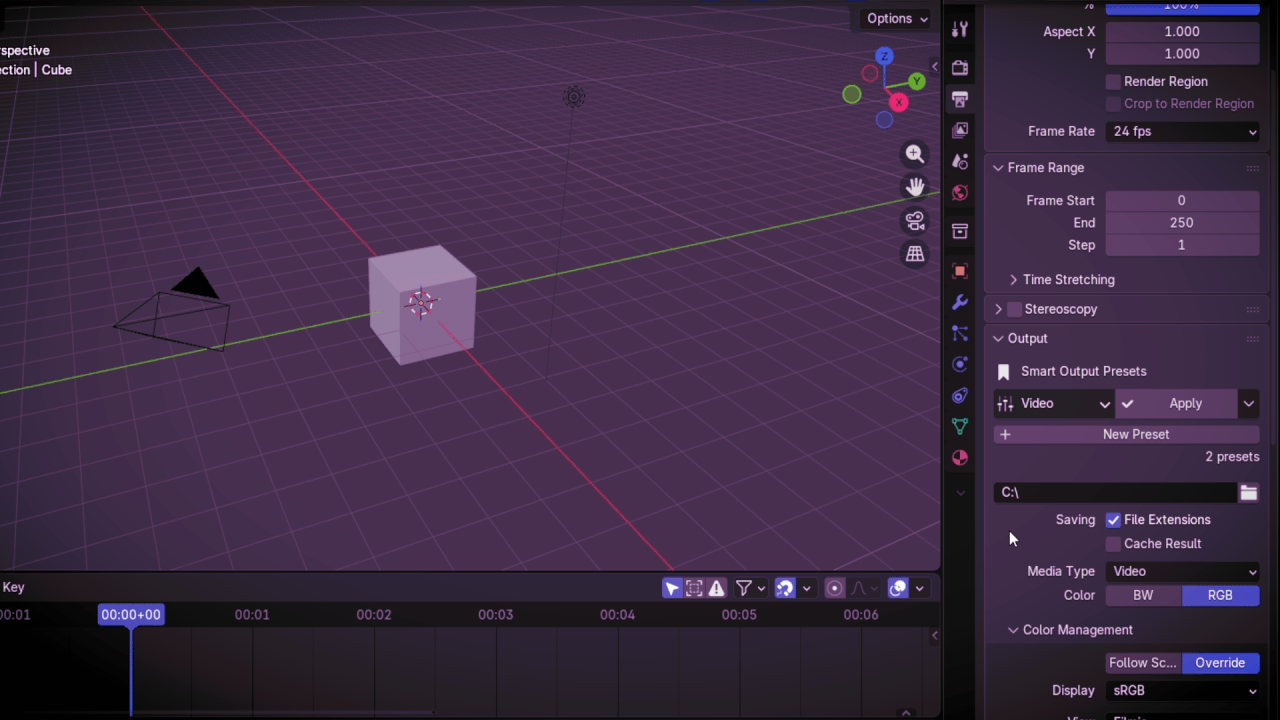Open the Particles properties tab
1280x720 pixels.
(x=960, y=333)
